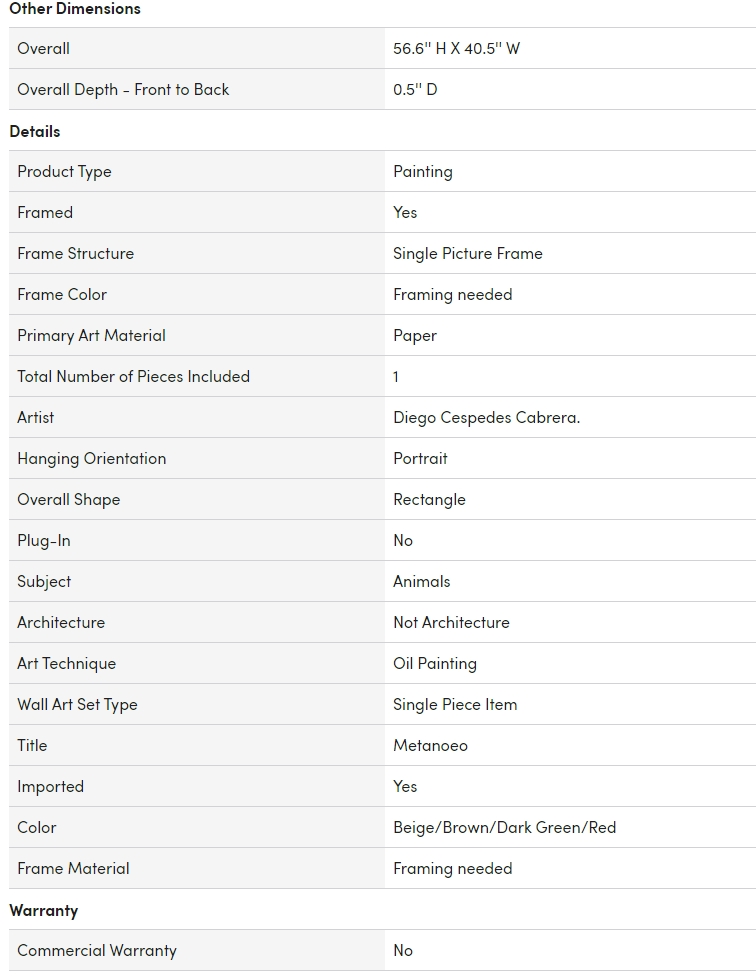The width and height of the screenshot is (756, 979).
Task: Select the 'Total Number of Pieces Included' label
Action: (133, 376)
